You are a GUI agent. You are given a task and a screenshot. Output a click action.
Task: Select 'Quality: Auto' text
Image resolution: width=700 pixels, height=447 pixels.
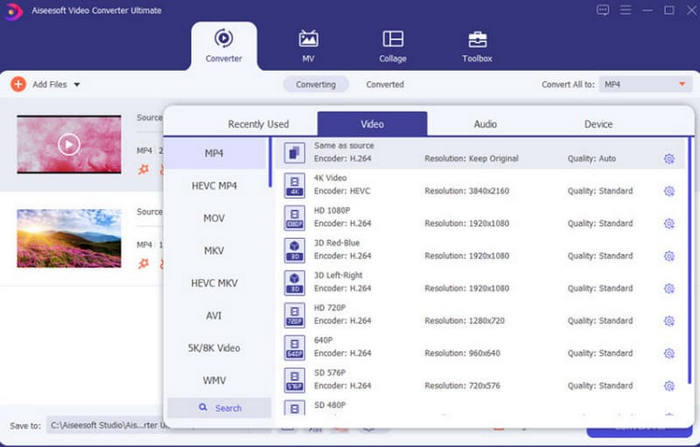(x=592, y=159)
